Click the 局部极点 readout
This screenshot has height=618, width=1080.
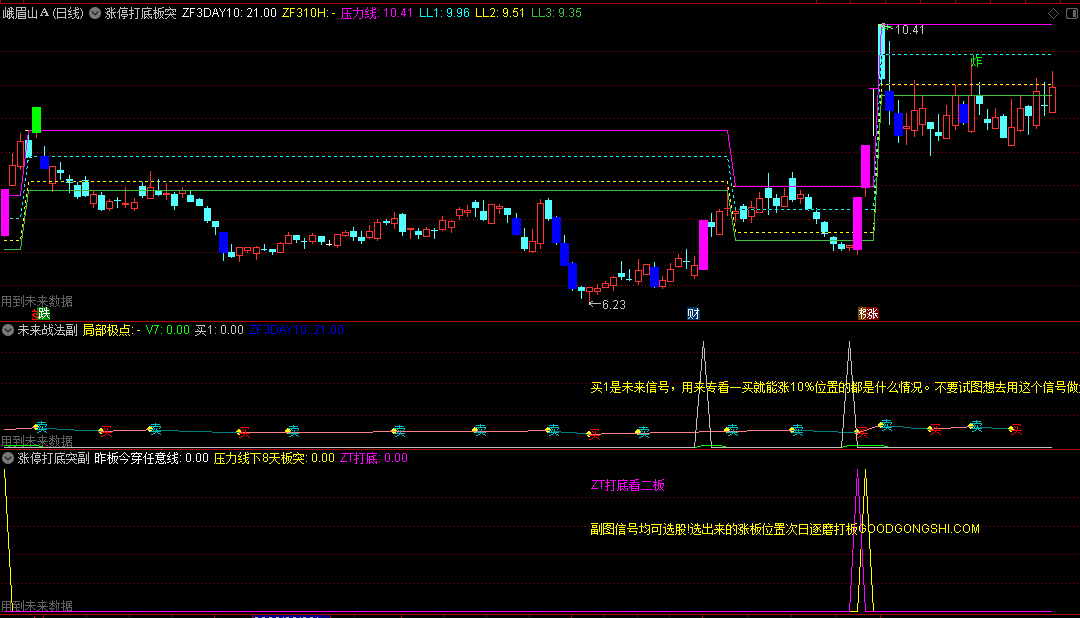coord(112,330)
